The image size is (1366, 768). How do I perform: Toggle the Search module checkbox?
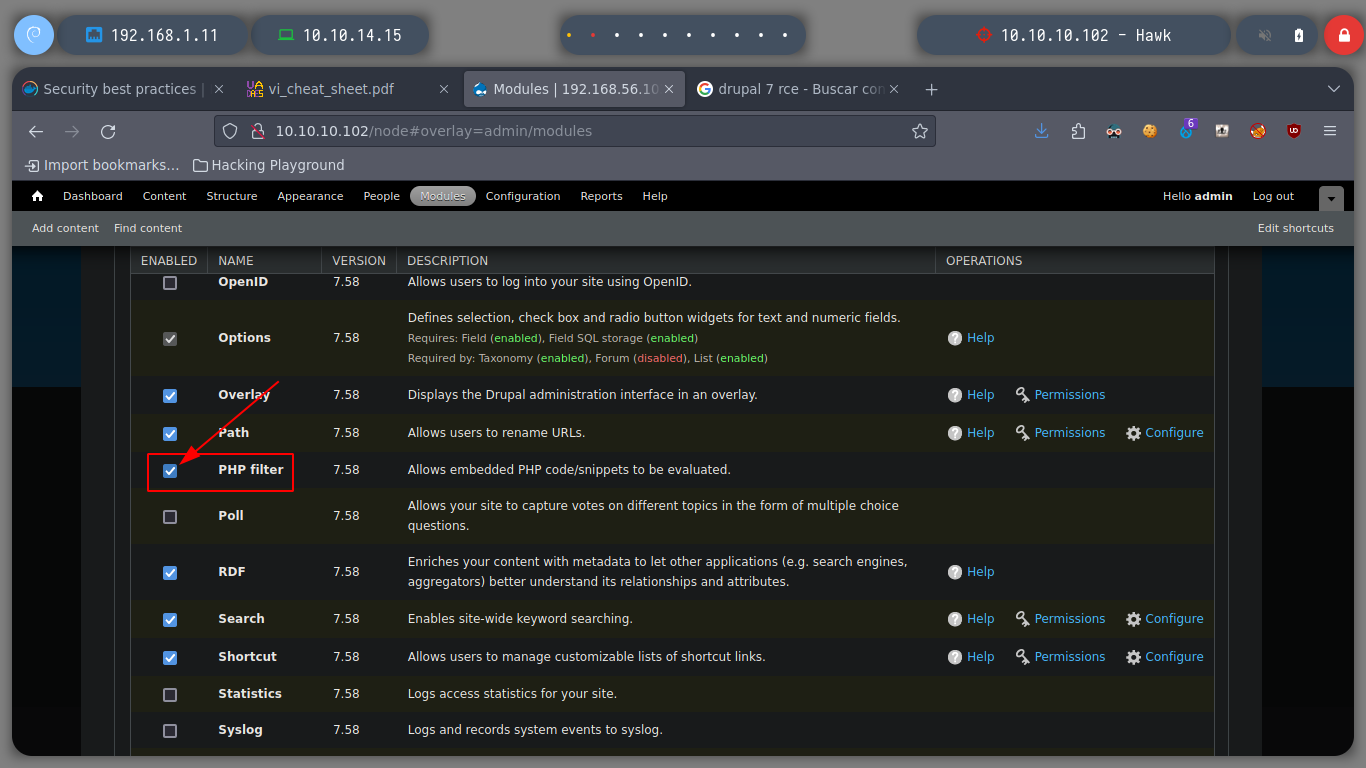click(x=170, y=620)
